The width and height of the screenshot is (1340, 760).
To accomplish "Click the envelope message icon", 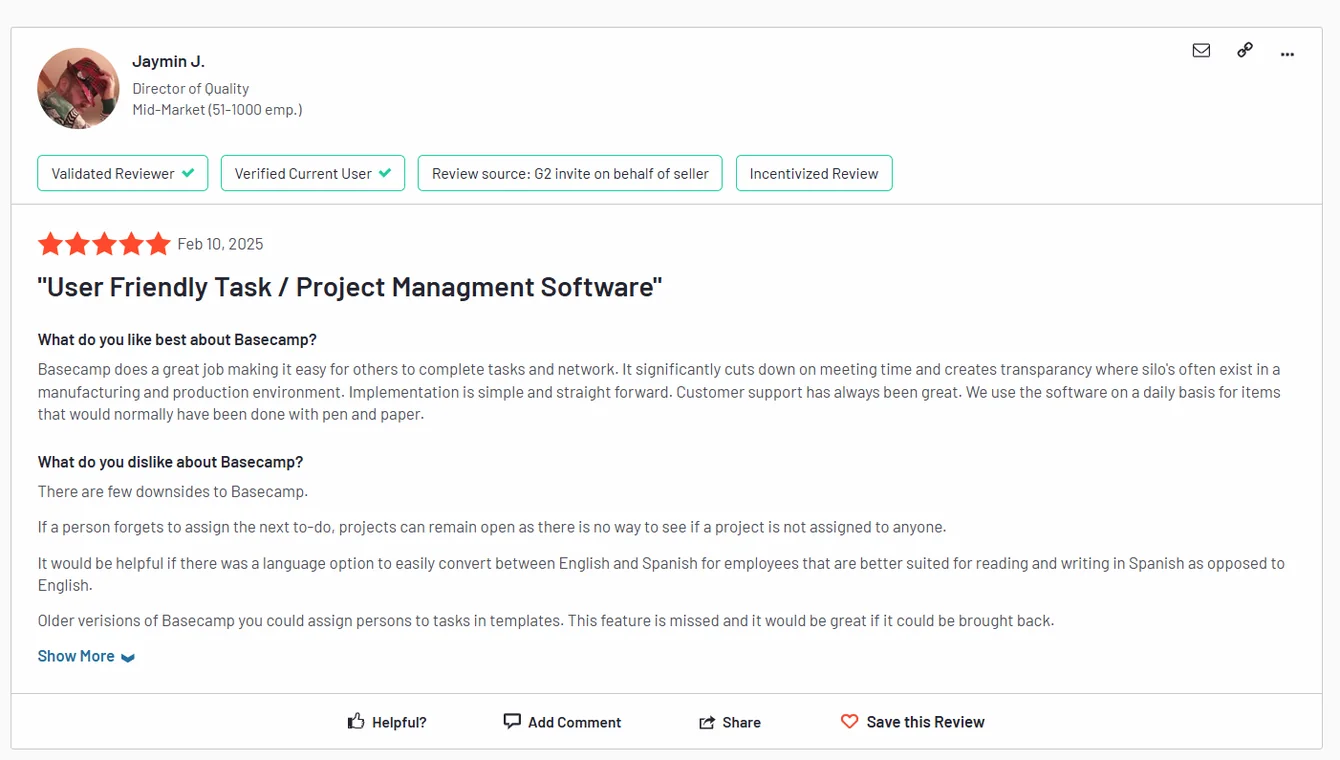I will (1201, 50).
